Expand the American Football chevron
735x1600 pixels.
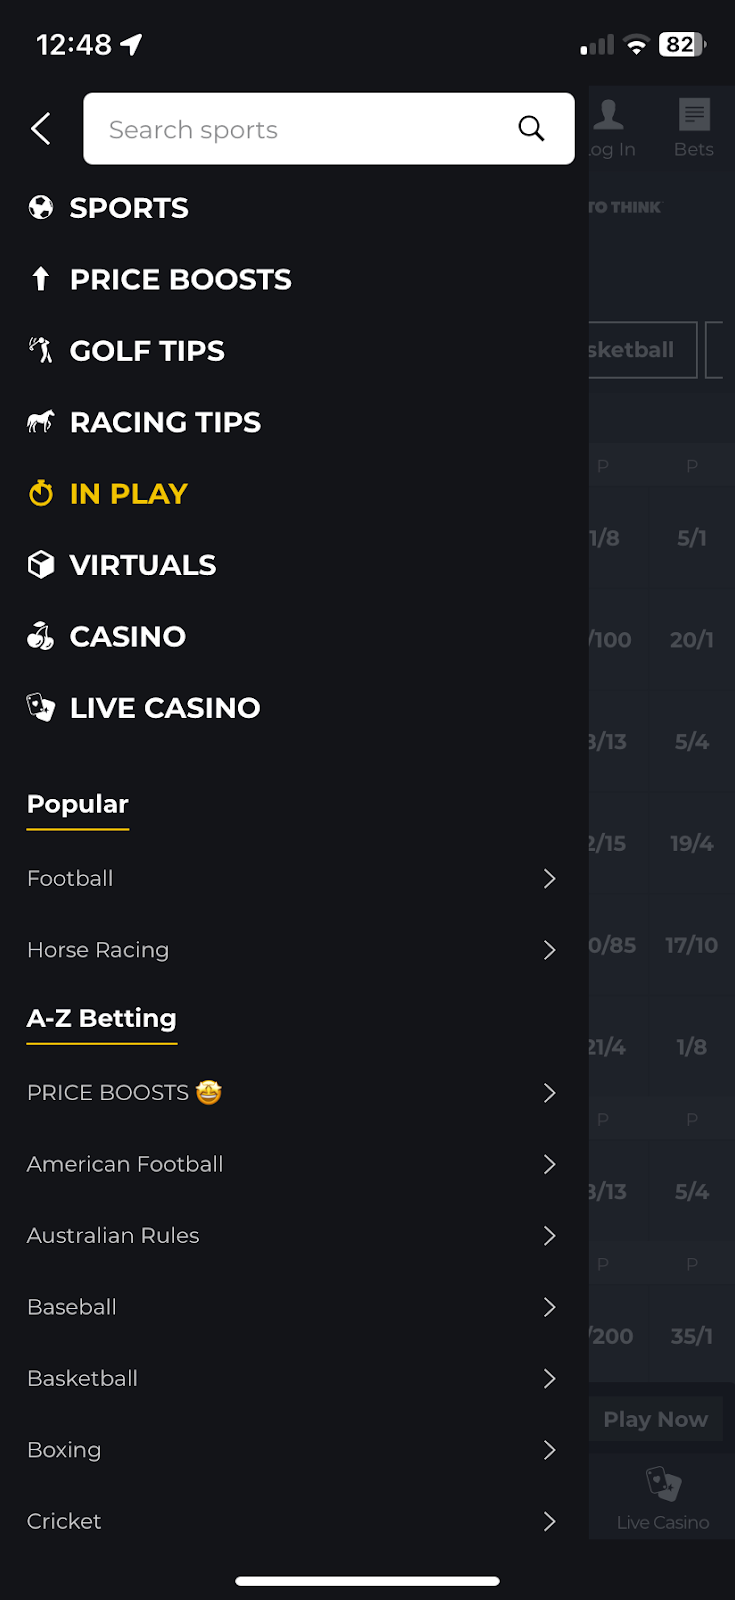pyautogui.click(x=549, y=1164)
